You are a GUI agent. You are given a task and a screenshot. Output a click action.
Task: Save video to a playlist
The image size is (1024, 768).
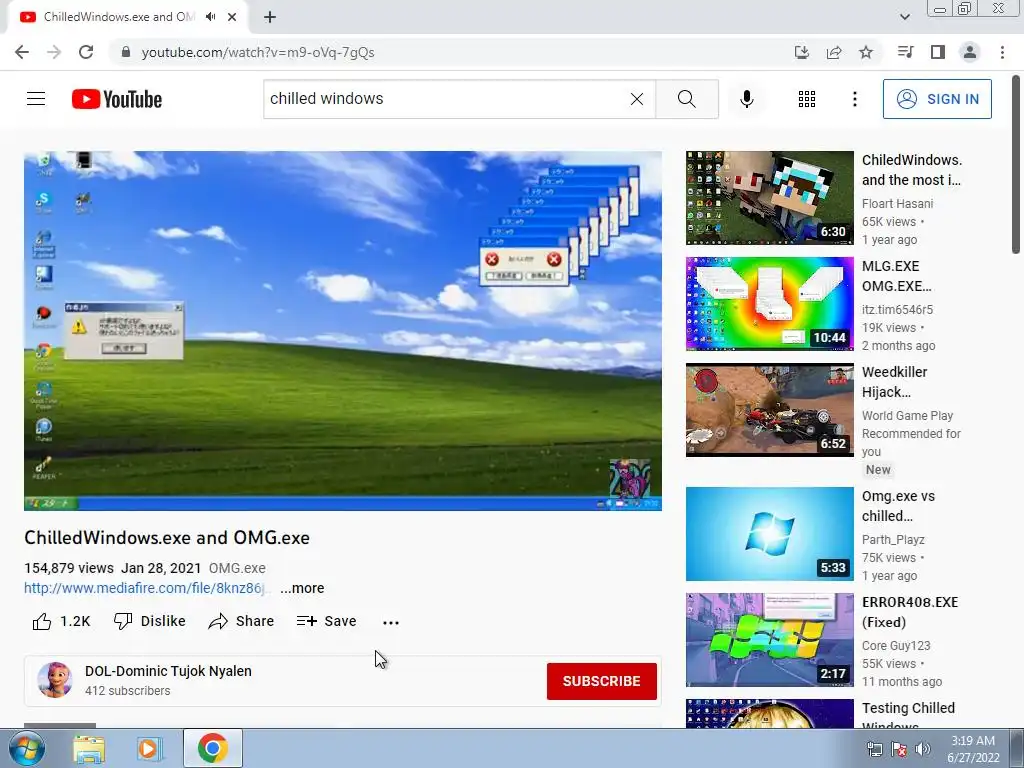[x=327, y=621]
